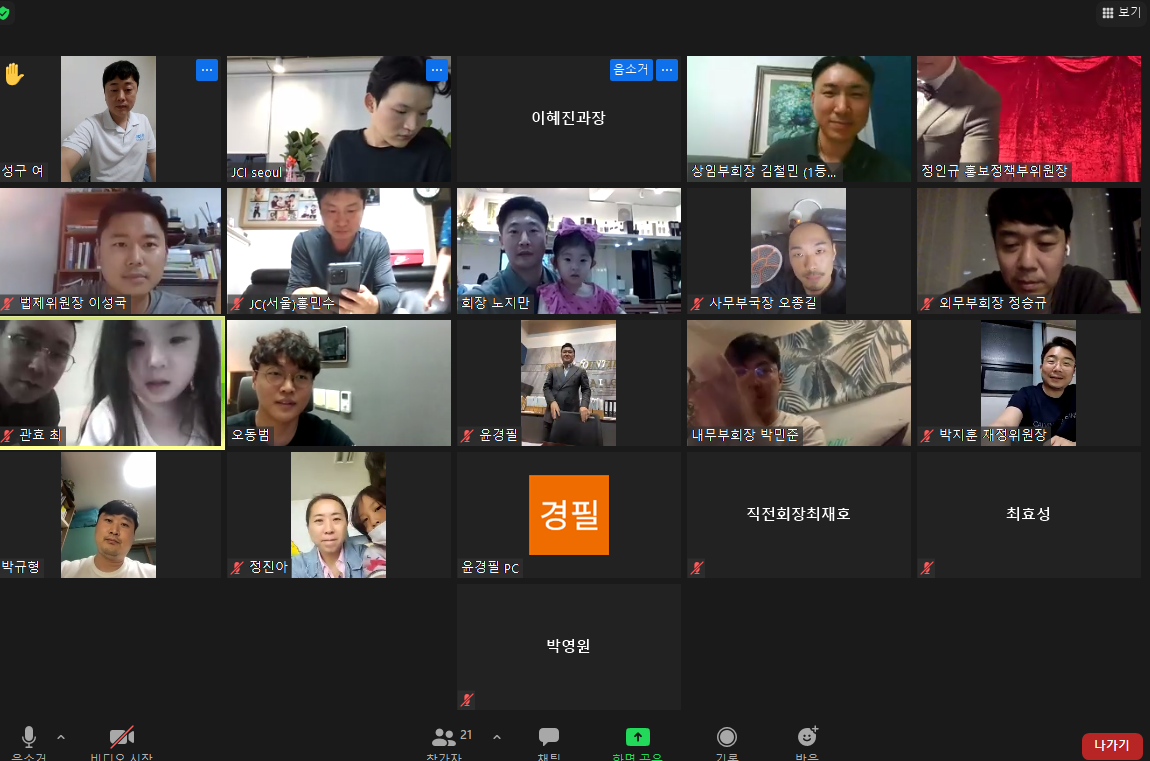Mute microphone with the mic icon

pyautogui.click(x=29, y=738)
